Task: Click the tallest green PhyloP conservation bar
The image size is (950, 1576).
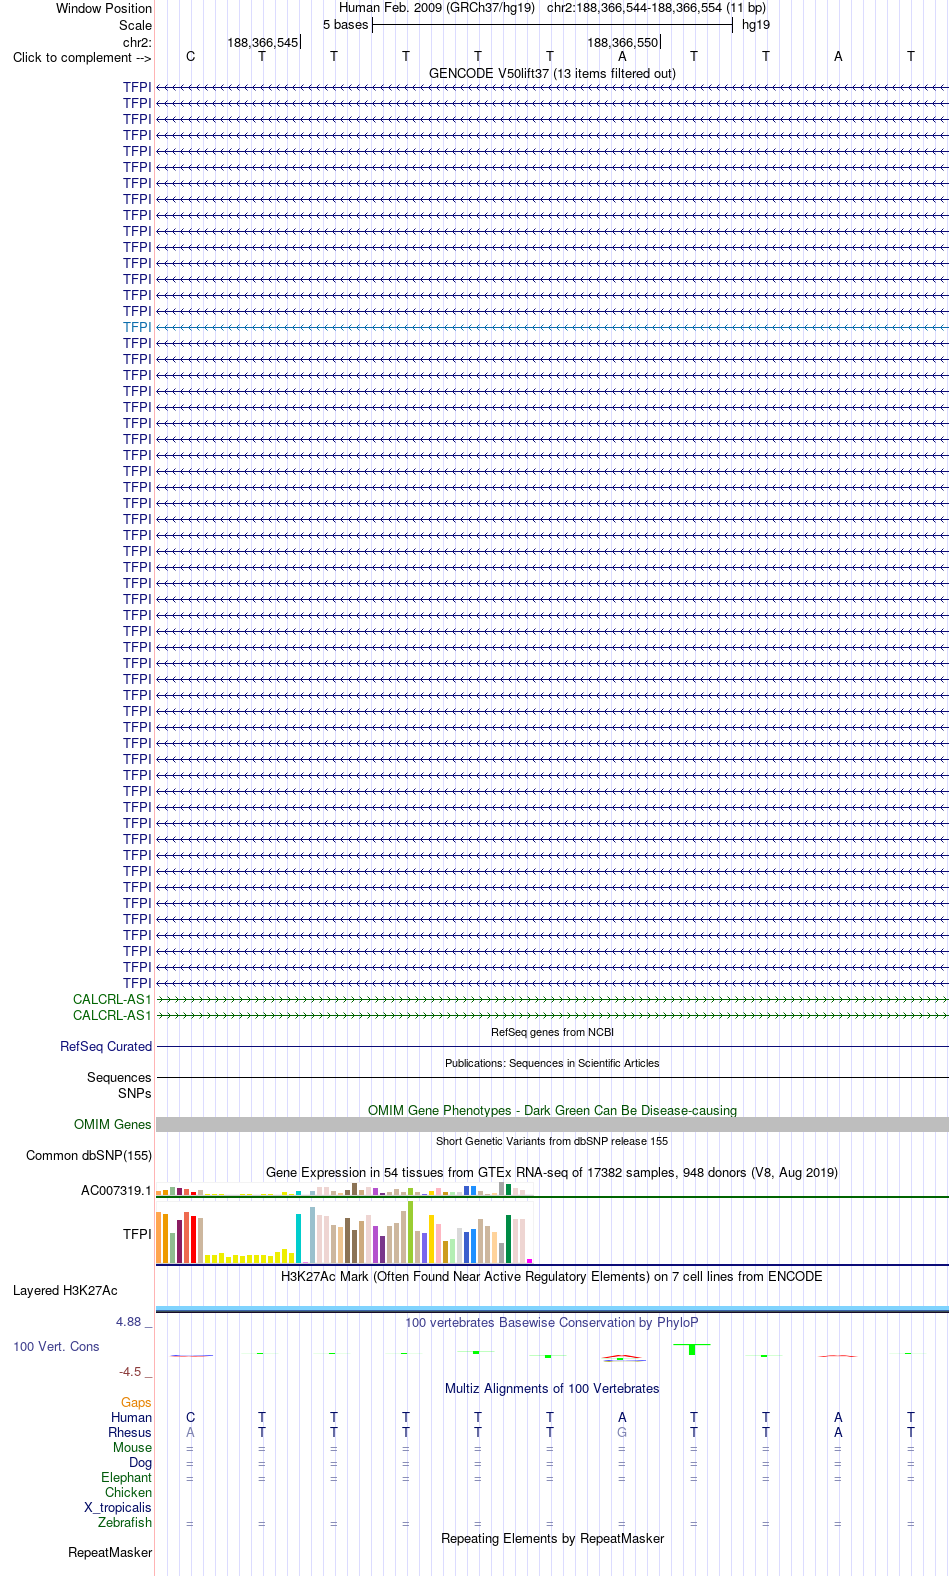Action: (692, 1350)
